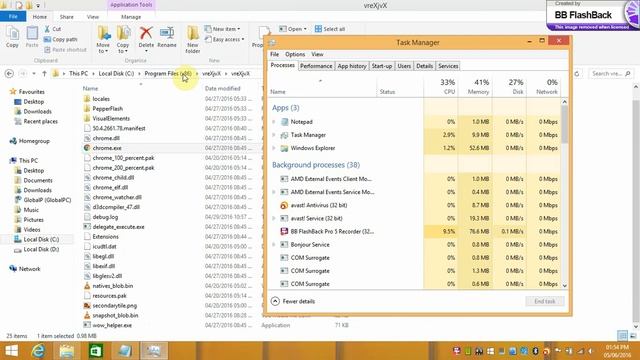Expand AMD External Events Service entry

274,192
